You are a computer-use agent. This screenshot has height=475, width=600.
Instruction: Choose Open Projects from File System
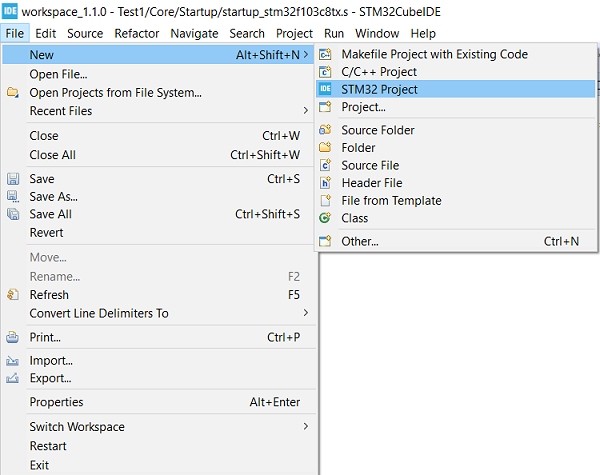coord(115,93)
